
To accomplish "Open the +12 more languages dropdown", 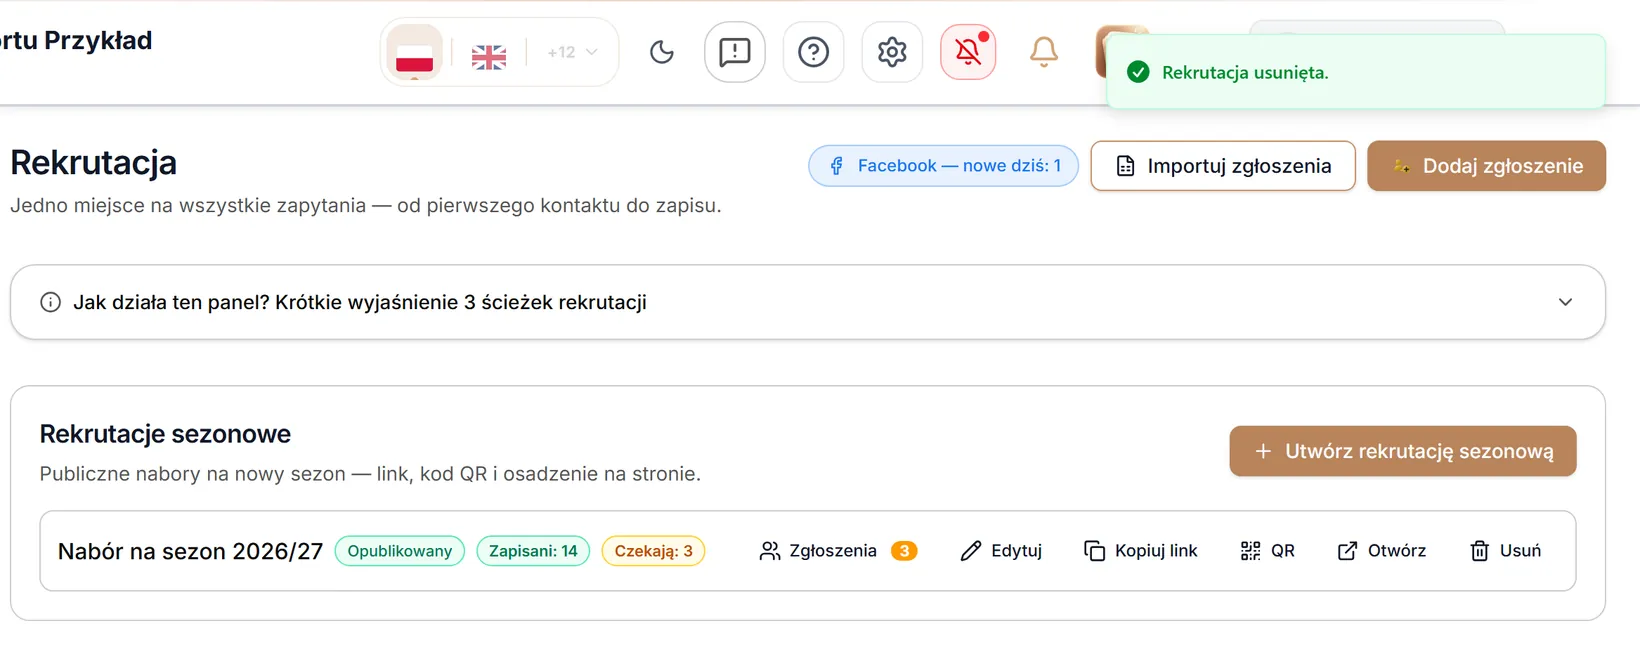I will [x=572, y=52].
